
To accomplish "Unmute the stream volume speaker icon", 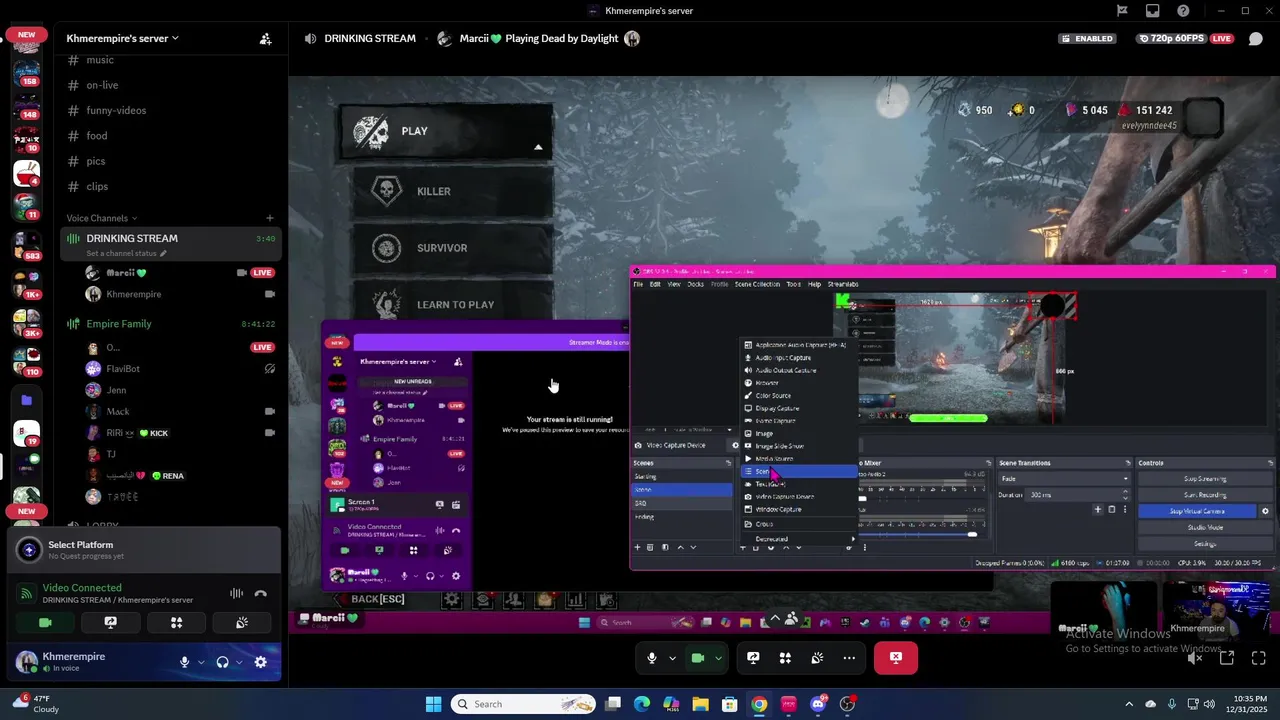I will tap(1195, 658).
